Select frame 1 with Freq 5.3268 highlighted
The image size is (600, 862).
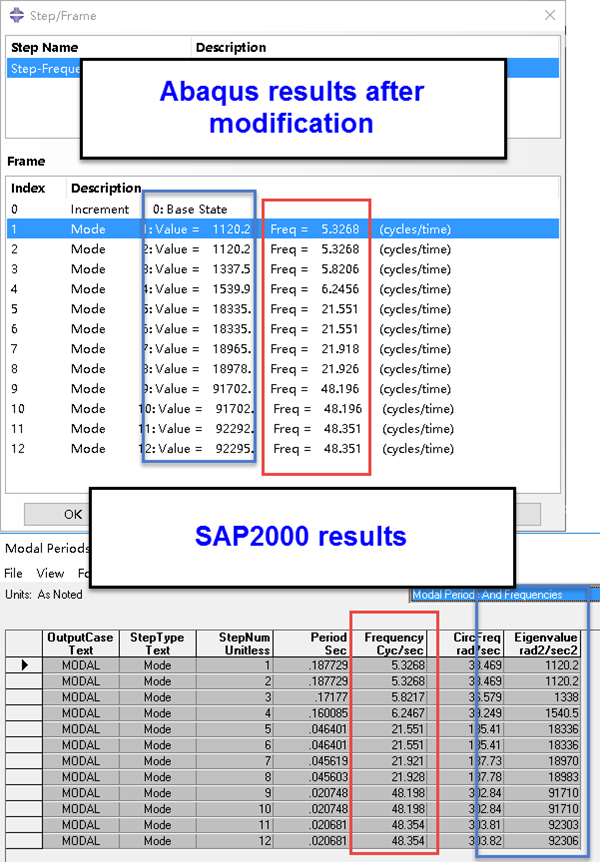(x=283, y=229)
